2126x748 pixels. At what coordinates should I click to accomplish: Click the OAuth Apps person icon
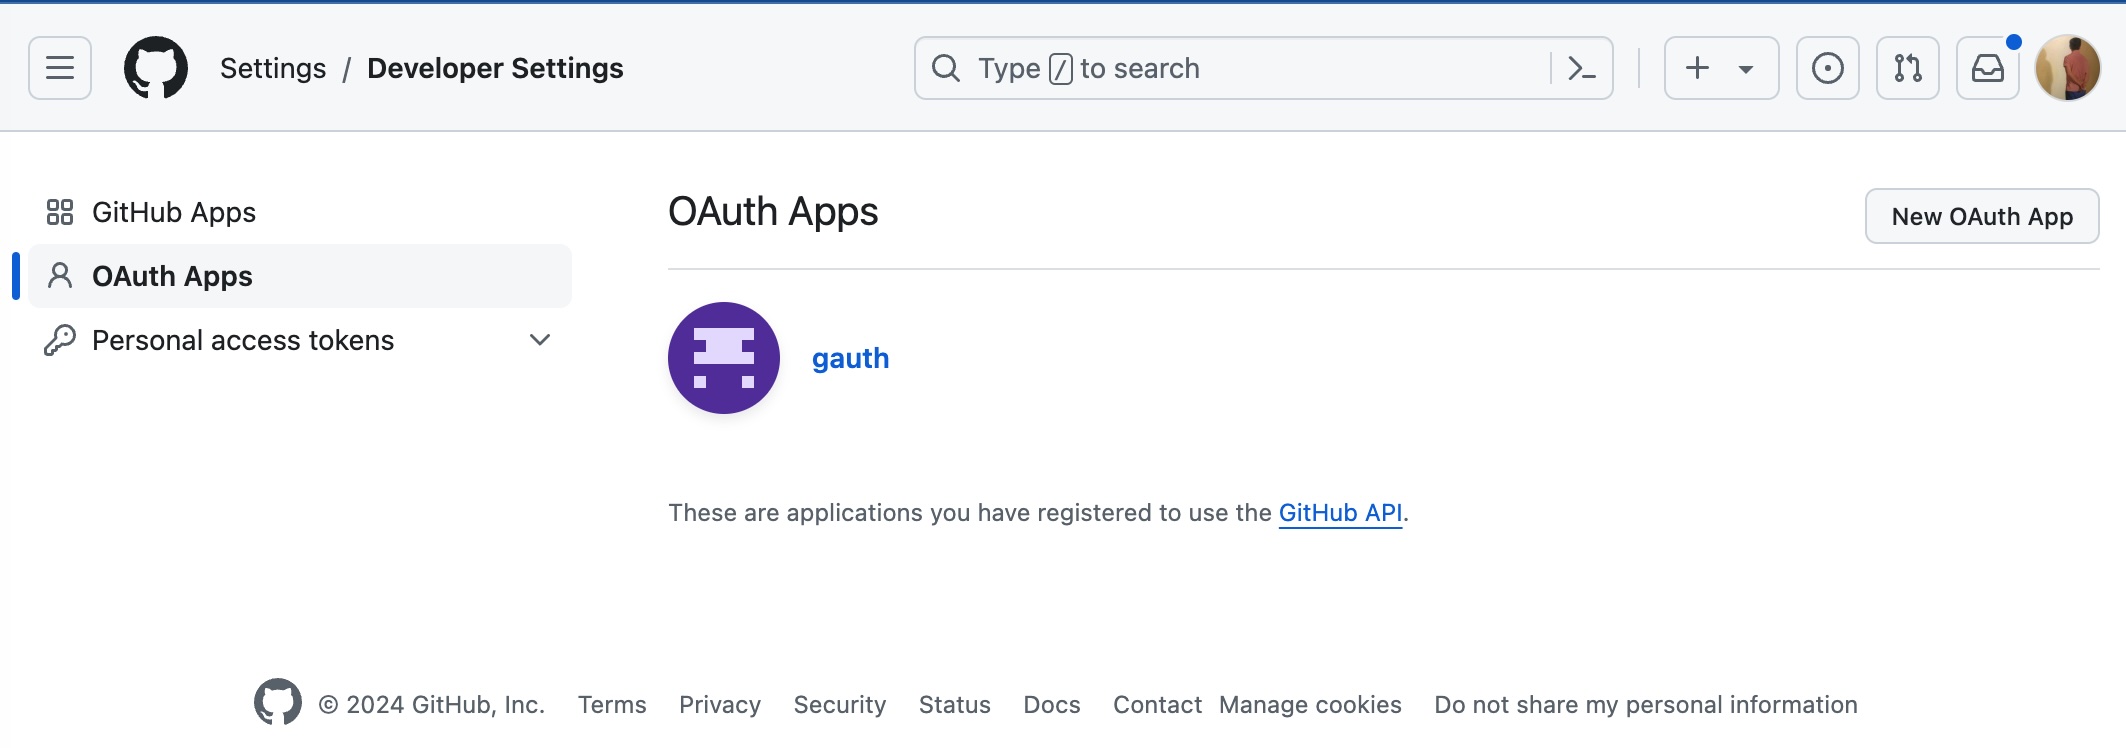[60, 276]
